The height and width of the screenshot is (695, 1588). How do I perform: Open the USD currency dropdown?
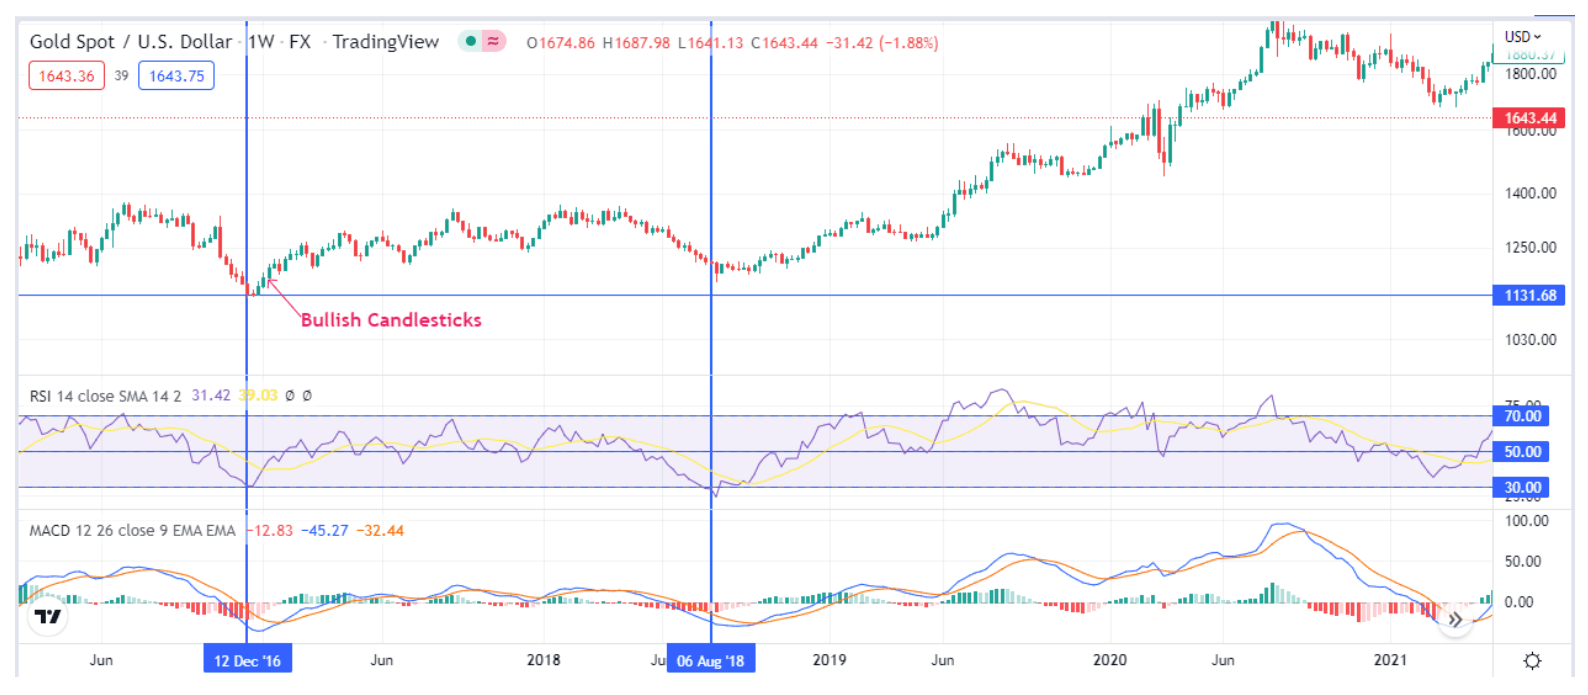(x=1523, y=36)
